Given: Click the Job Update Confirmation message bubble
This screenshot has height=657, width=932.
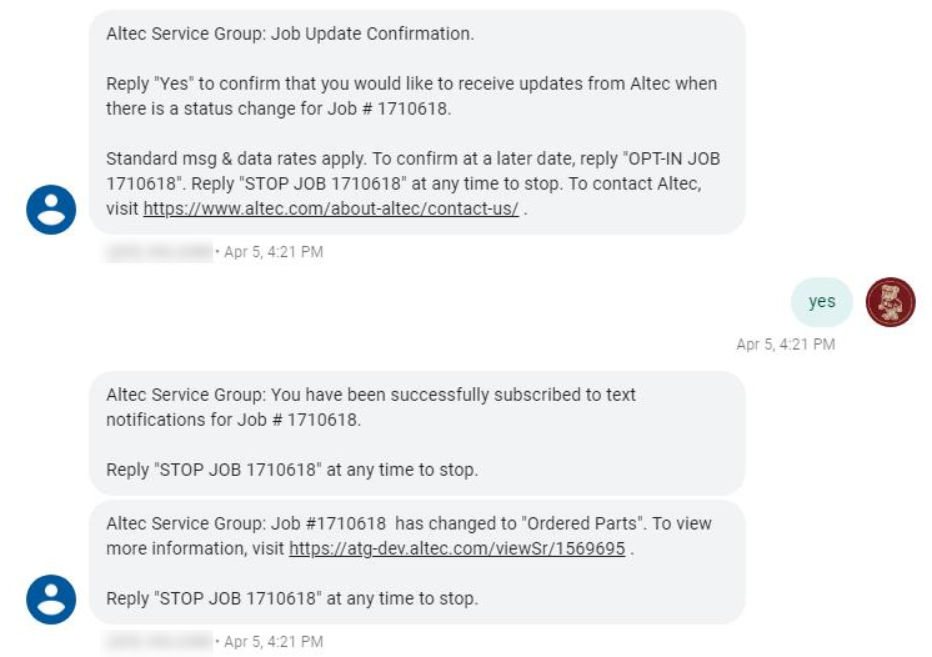Looking at the screenshot, I should (x=417, y=122).
